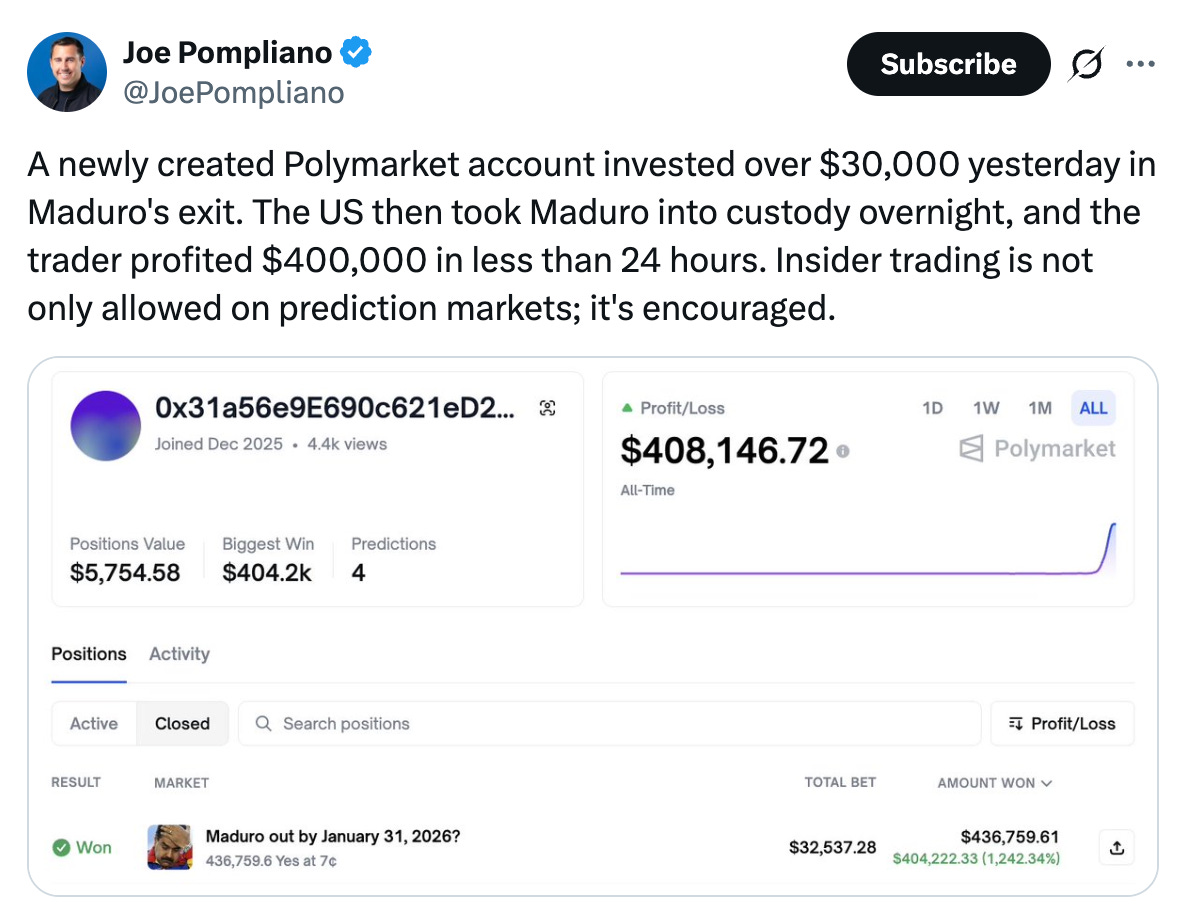
Task: Click the blue verified badge
Action: 356,52
